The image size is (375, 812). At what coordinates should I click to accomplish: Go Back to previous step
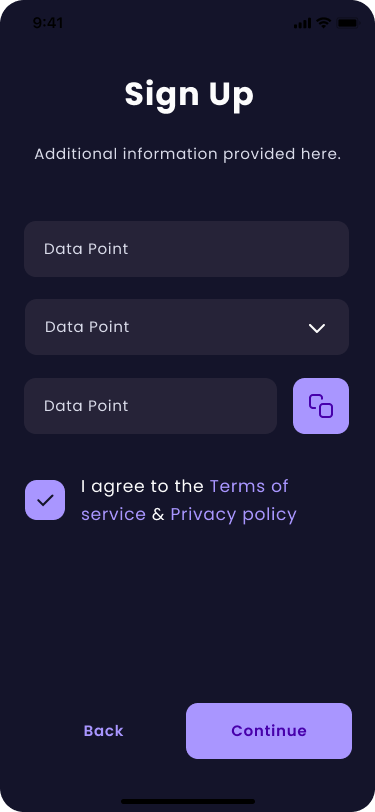click(104, 731)
